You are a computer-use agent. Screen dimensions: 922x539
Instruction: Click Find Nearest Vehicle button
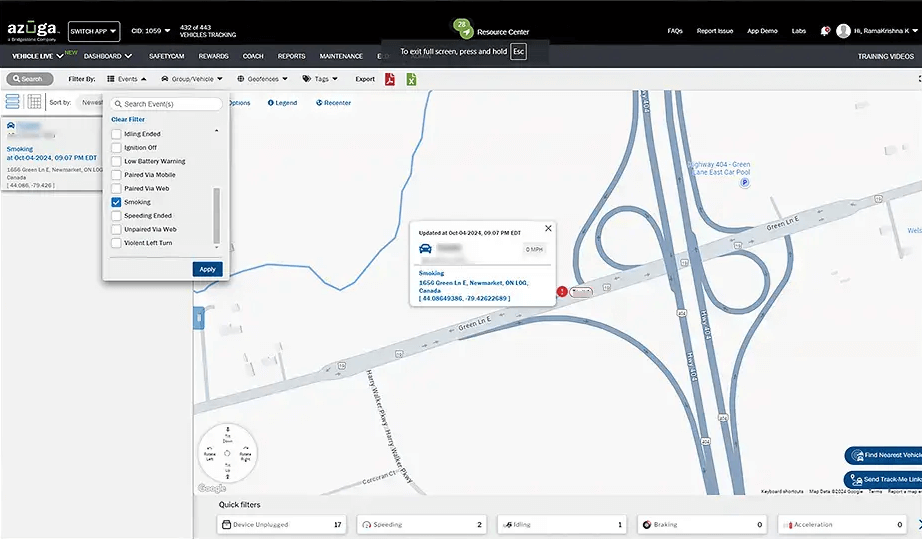click(x=883, y=455)
